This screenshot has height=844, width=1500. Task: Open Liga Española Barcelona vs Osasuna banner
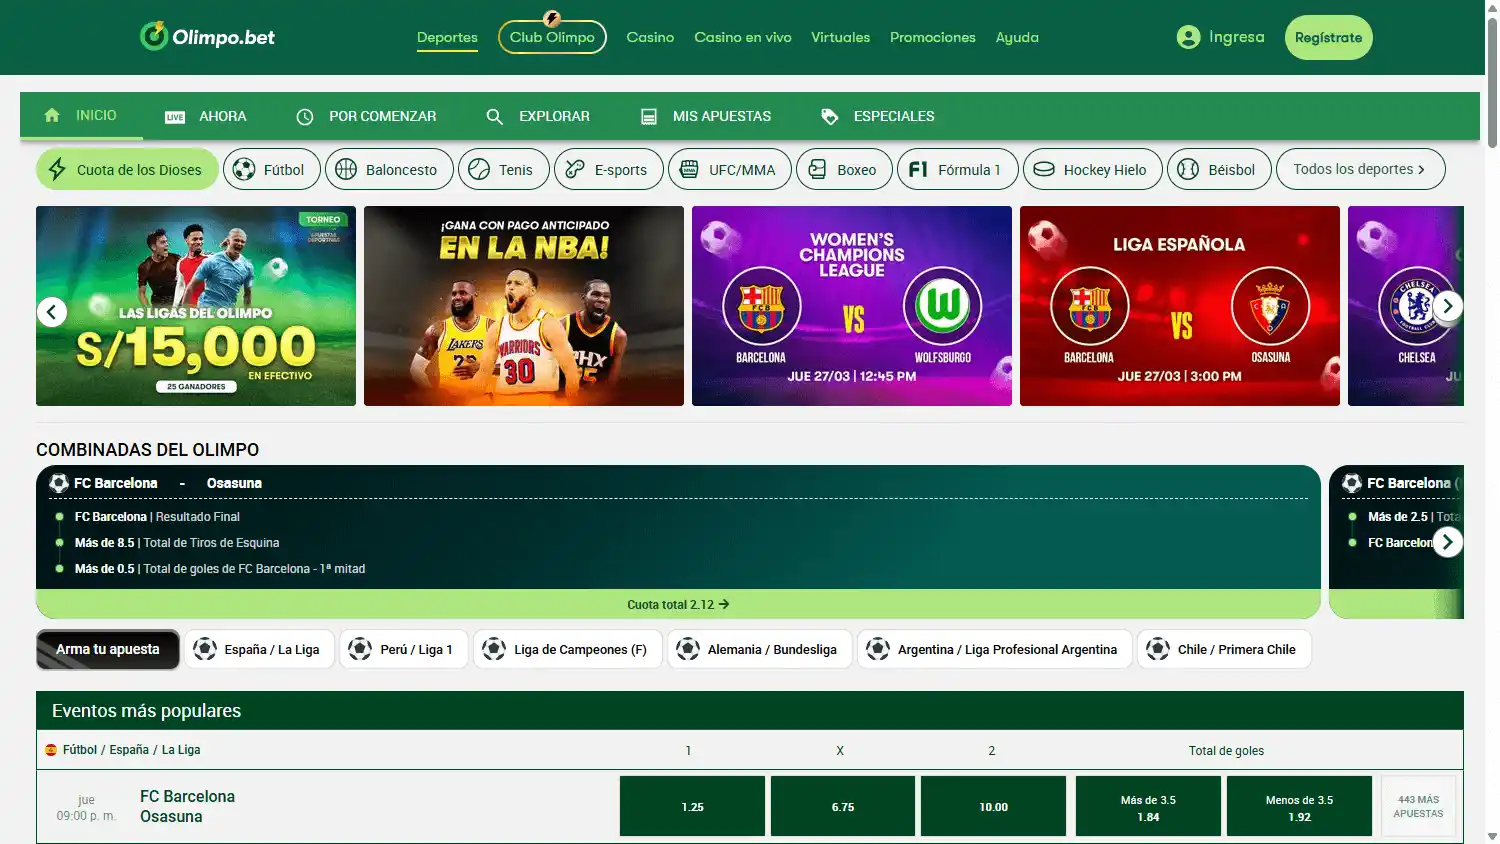pos(1180,306)
